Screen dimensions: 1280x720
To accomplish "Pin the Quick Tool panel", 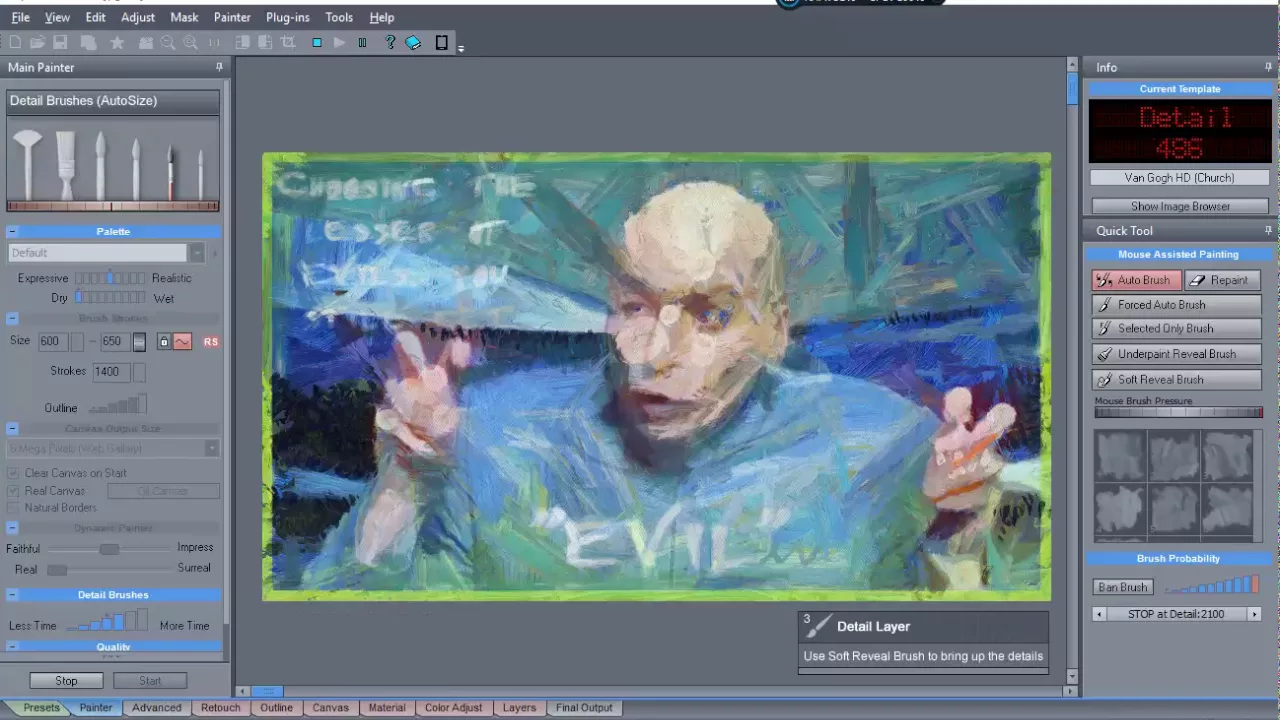I will click(1268, 230).
